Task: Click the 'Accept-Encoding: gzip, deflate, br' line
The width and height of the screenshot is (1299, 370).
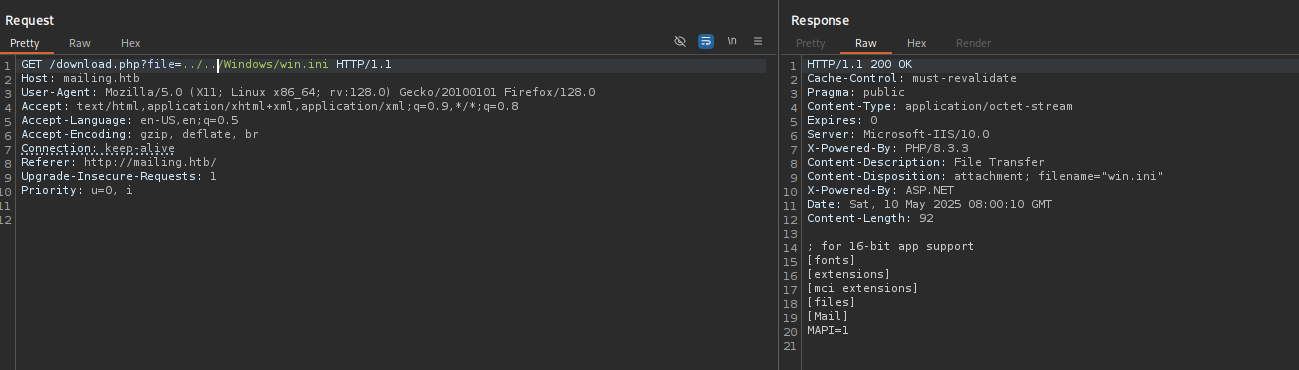Action: (x=140, y=134)
